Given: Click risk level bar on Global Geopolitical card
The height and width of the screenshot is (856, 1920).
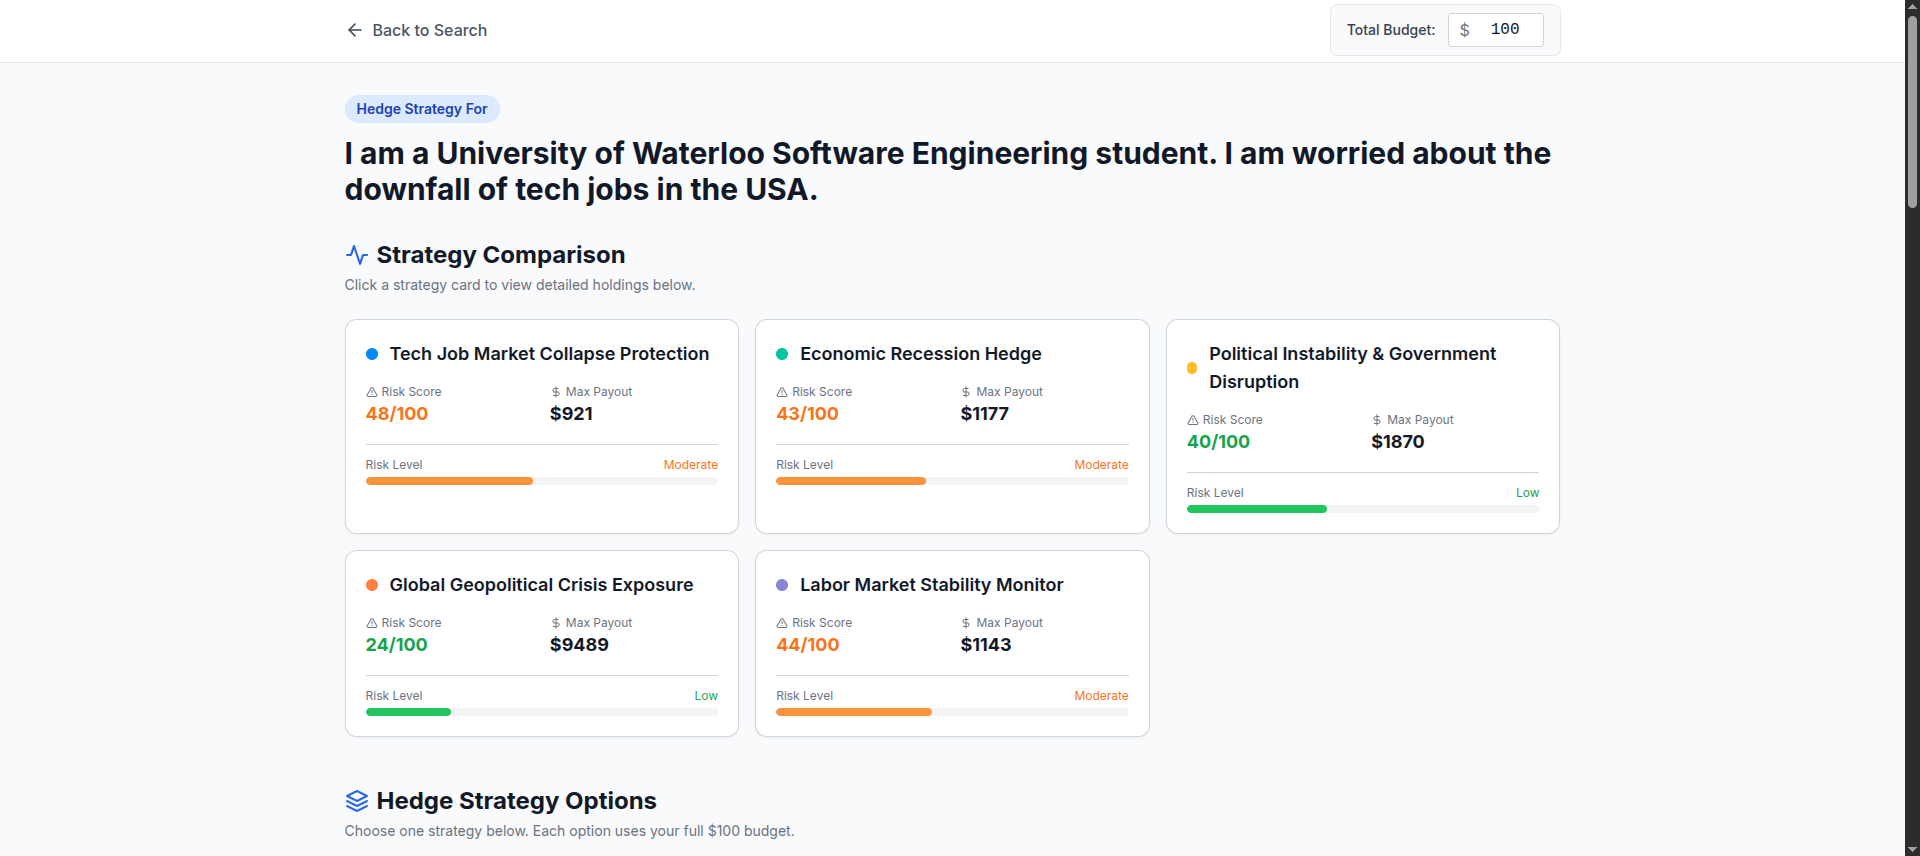Looking at the screenshot, I should (x=541, y=712).
